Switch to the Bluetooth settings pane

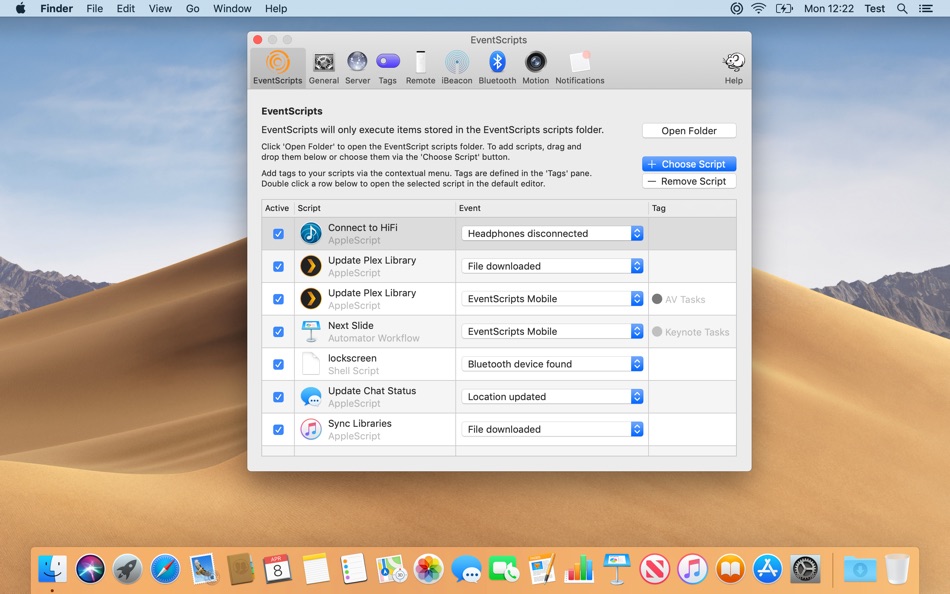point(497,67)
